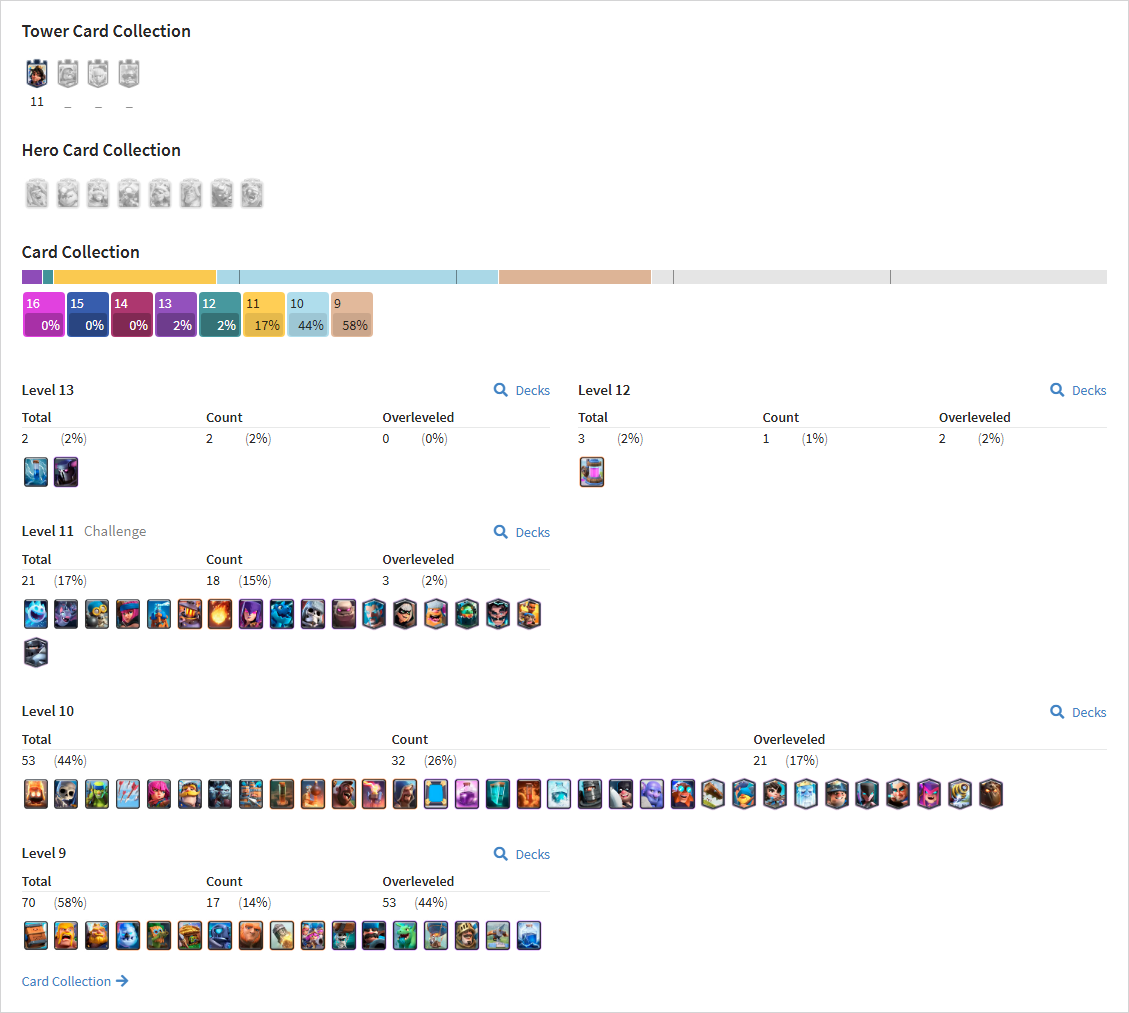Click the level 16 magenta swatch

44,315
